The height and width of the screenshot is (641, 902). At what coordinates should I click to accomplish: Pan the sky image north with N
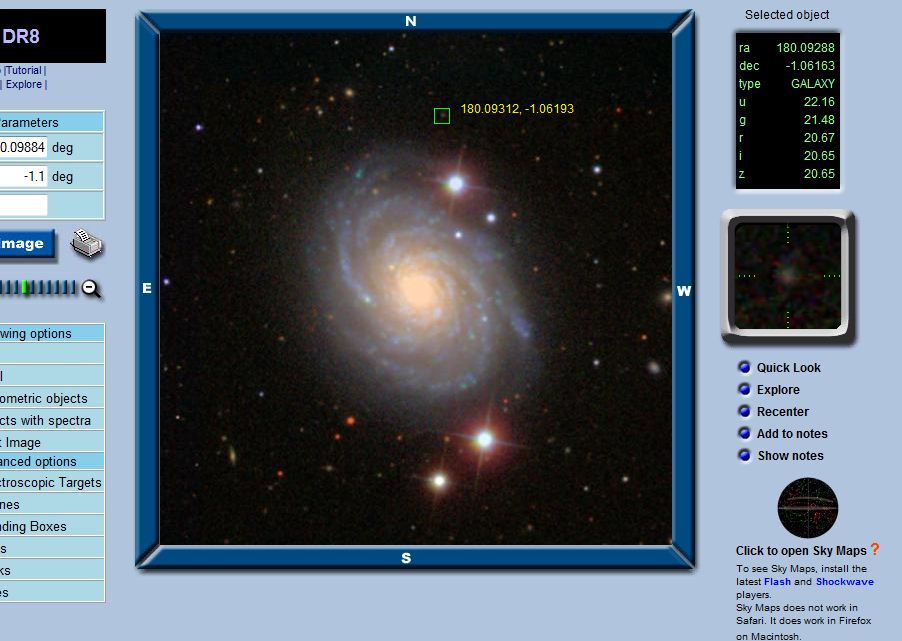pos(410,21)
